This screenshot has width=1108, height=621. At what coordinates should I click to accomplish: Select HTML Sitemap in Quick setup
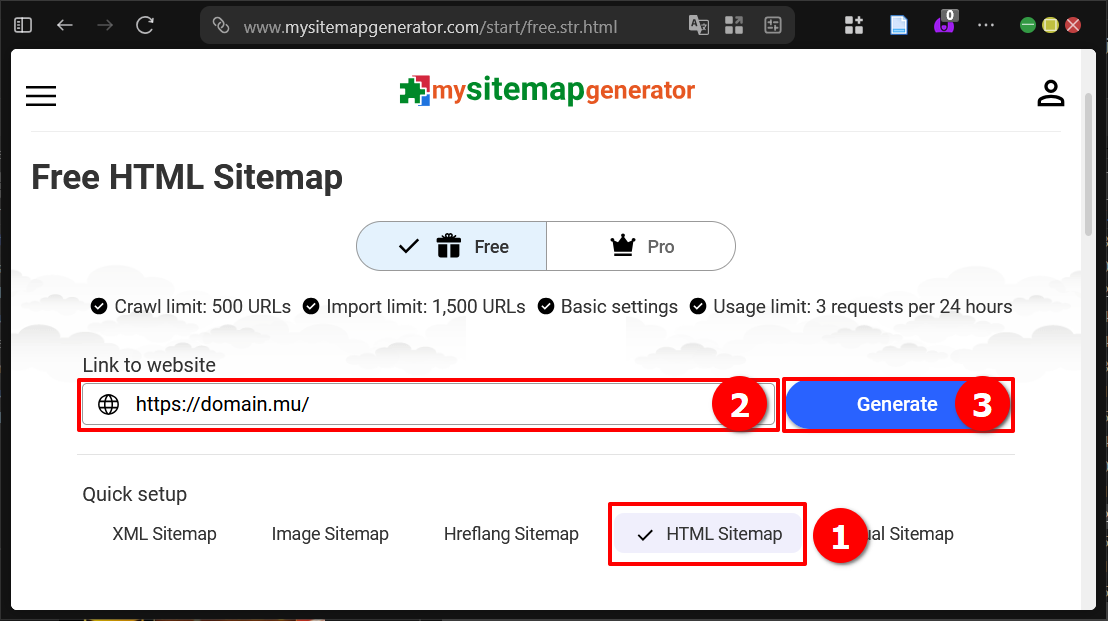pyautogui.click(x=706, y=533)
